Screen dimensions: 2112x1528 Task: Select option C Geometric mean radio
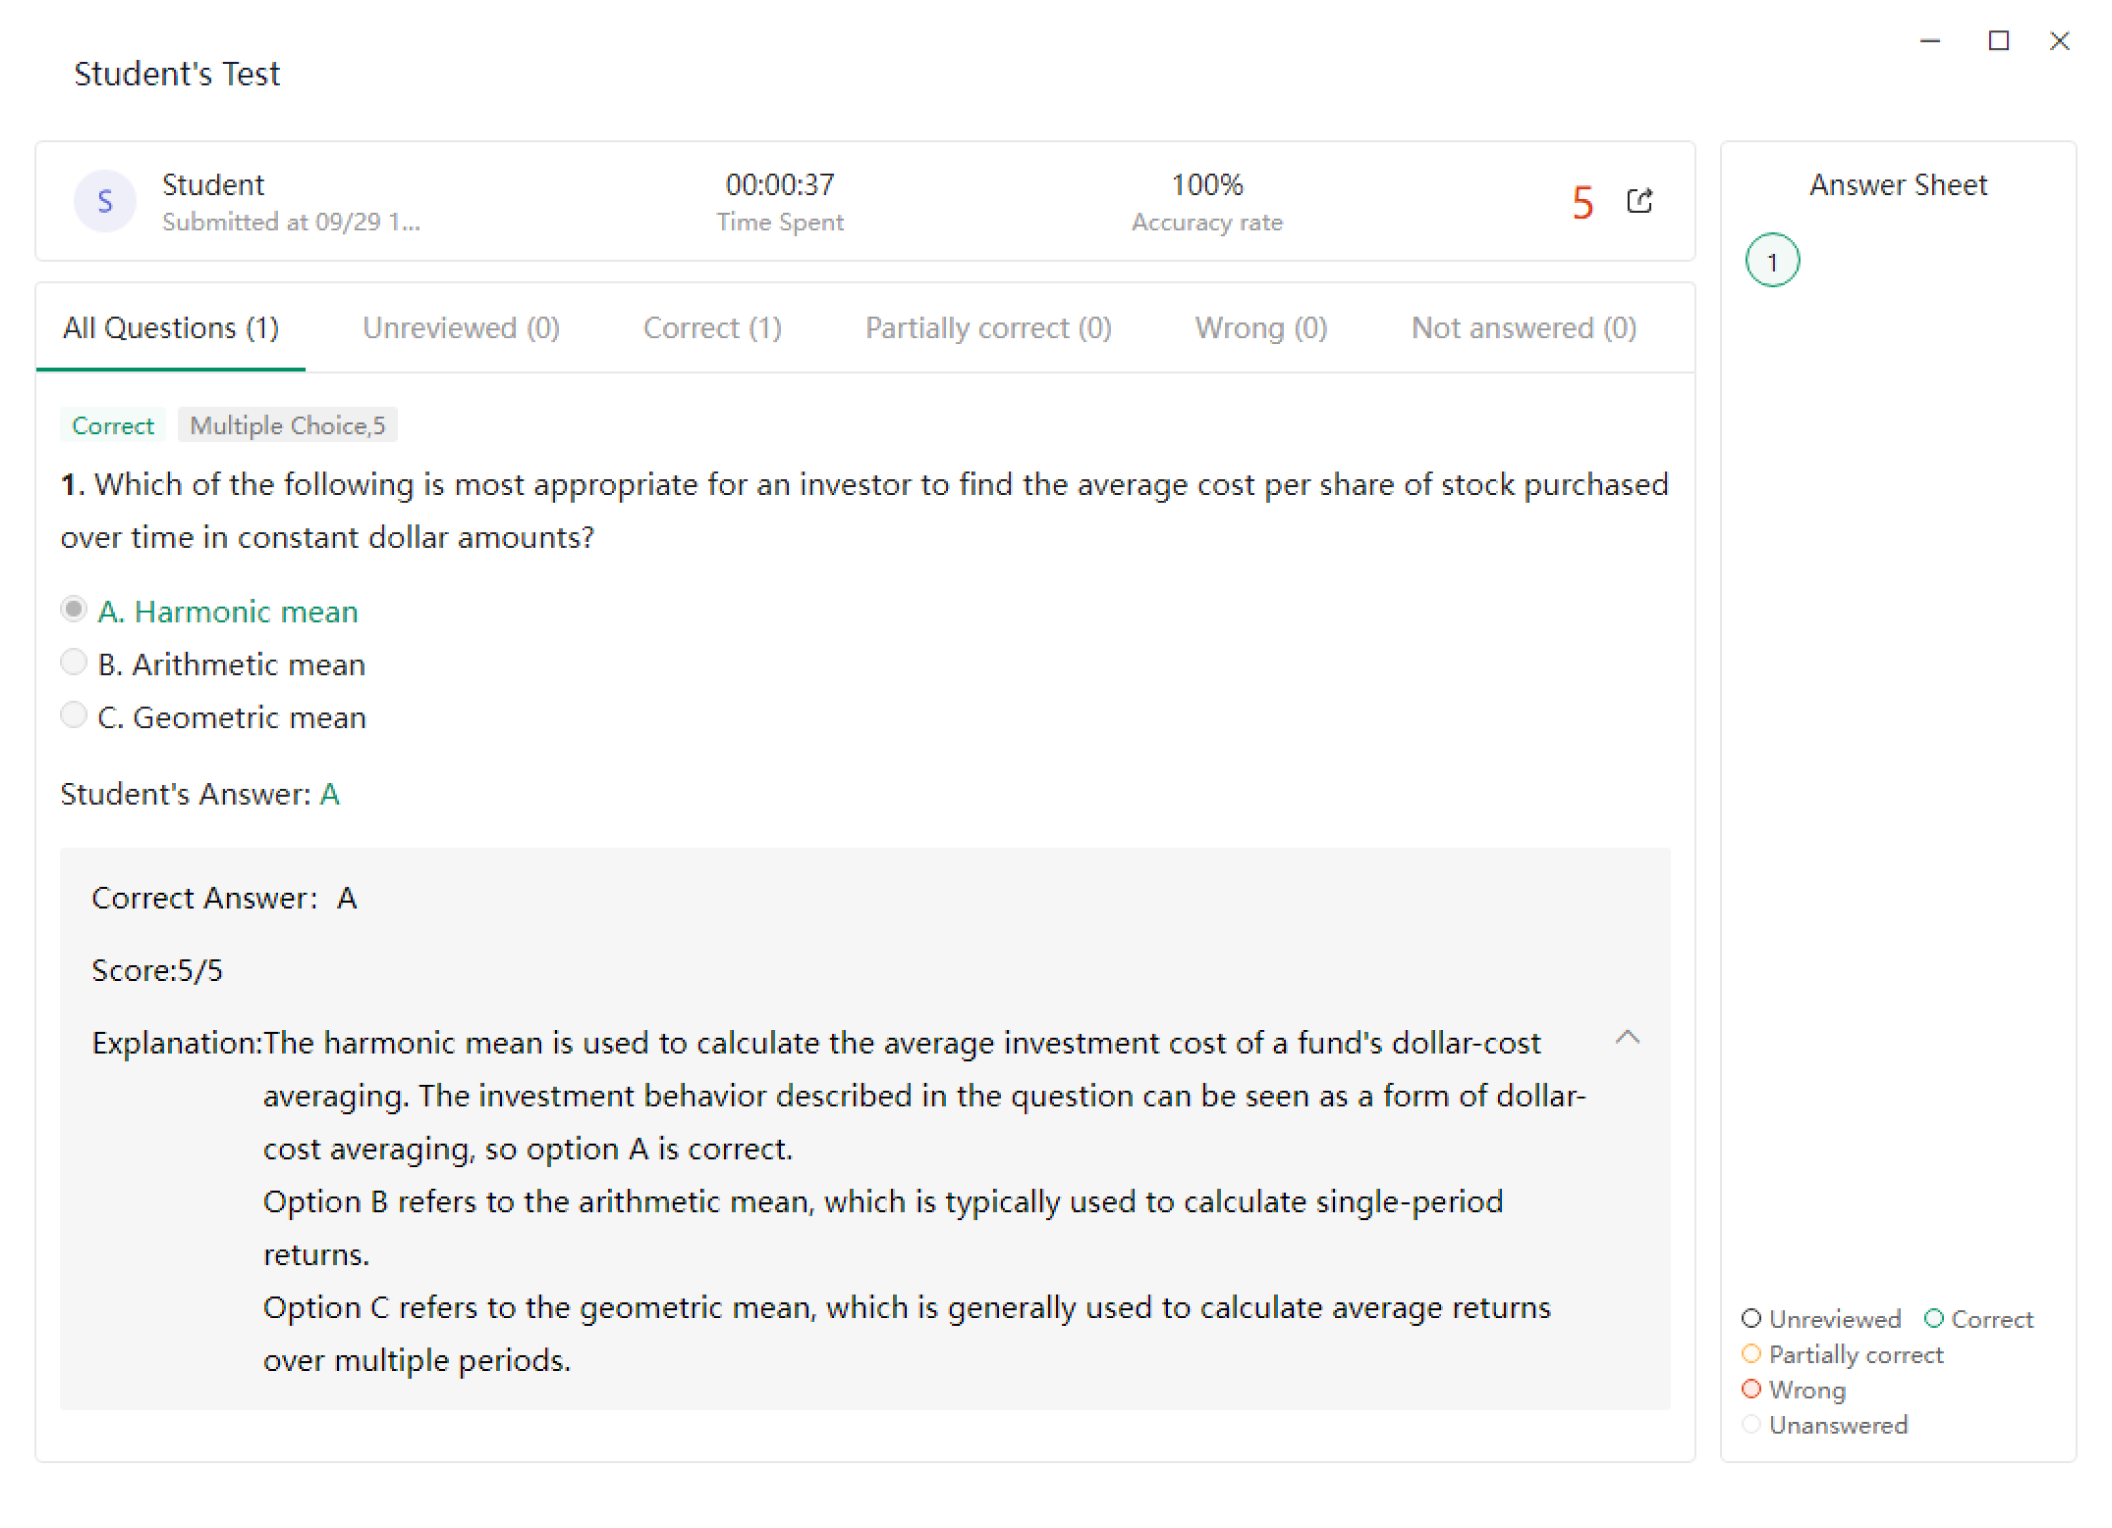[73, 716]
